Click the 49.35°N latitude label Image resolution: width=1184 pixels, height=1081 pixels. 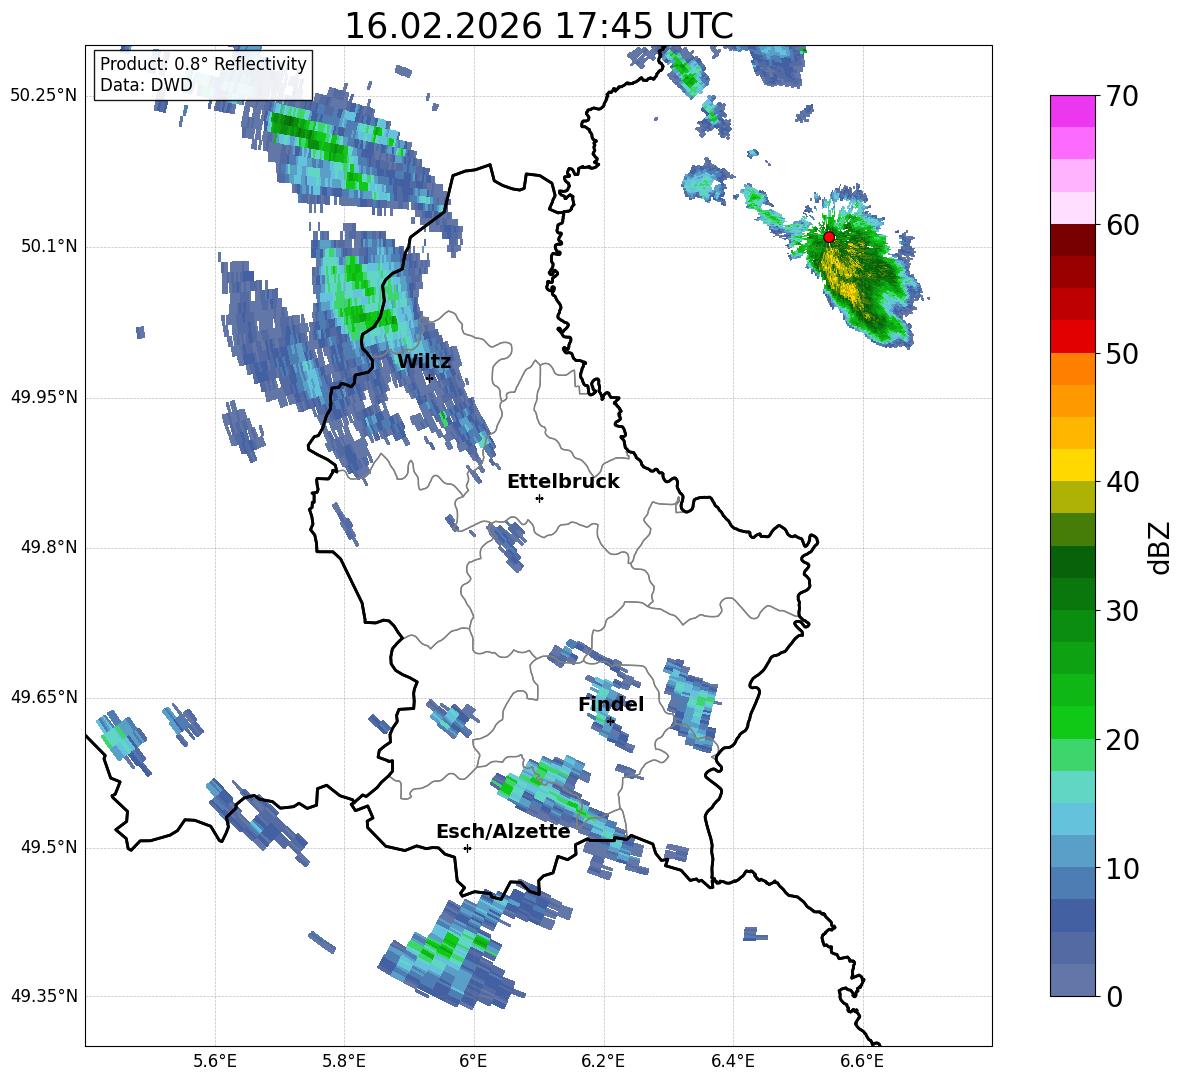point(44,996)
